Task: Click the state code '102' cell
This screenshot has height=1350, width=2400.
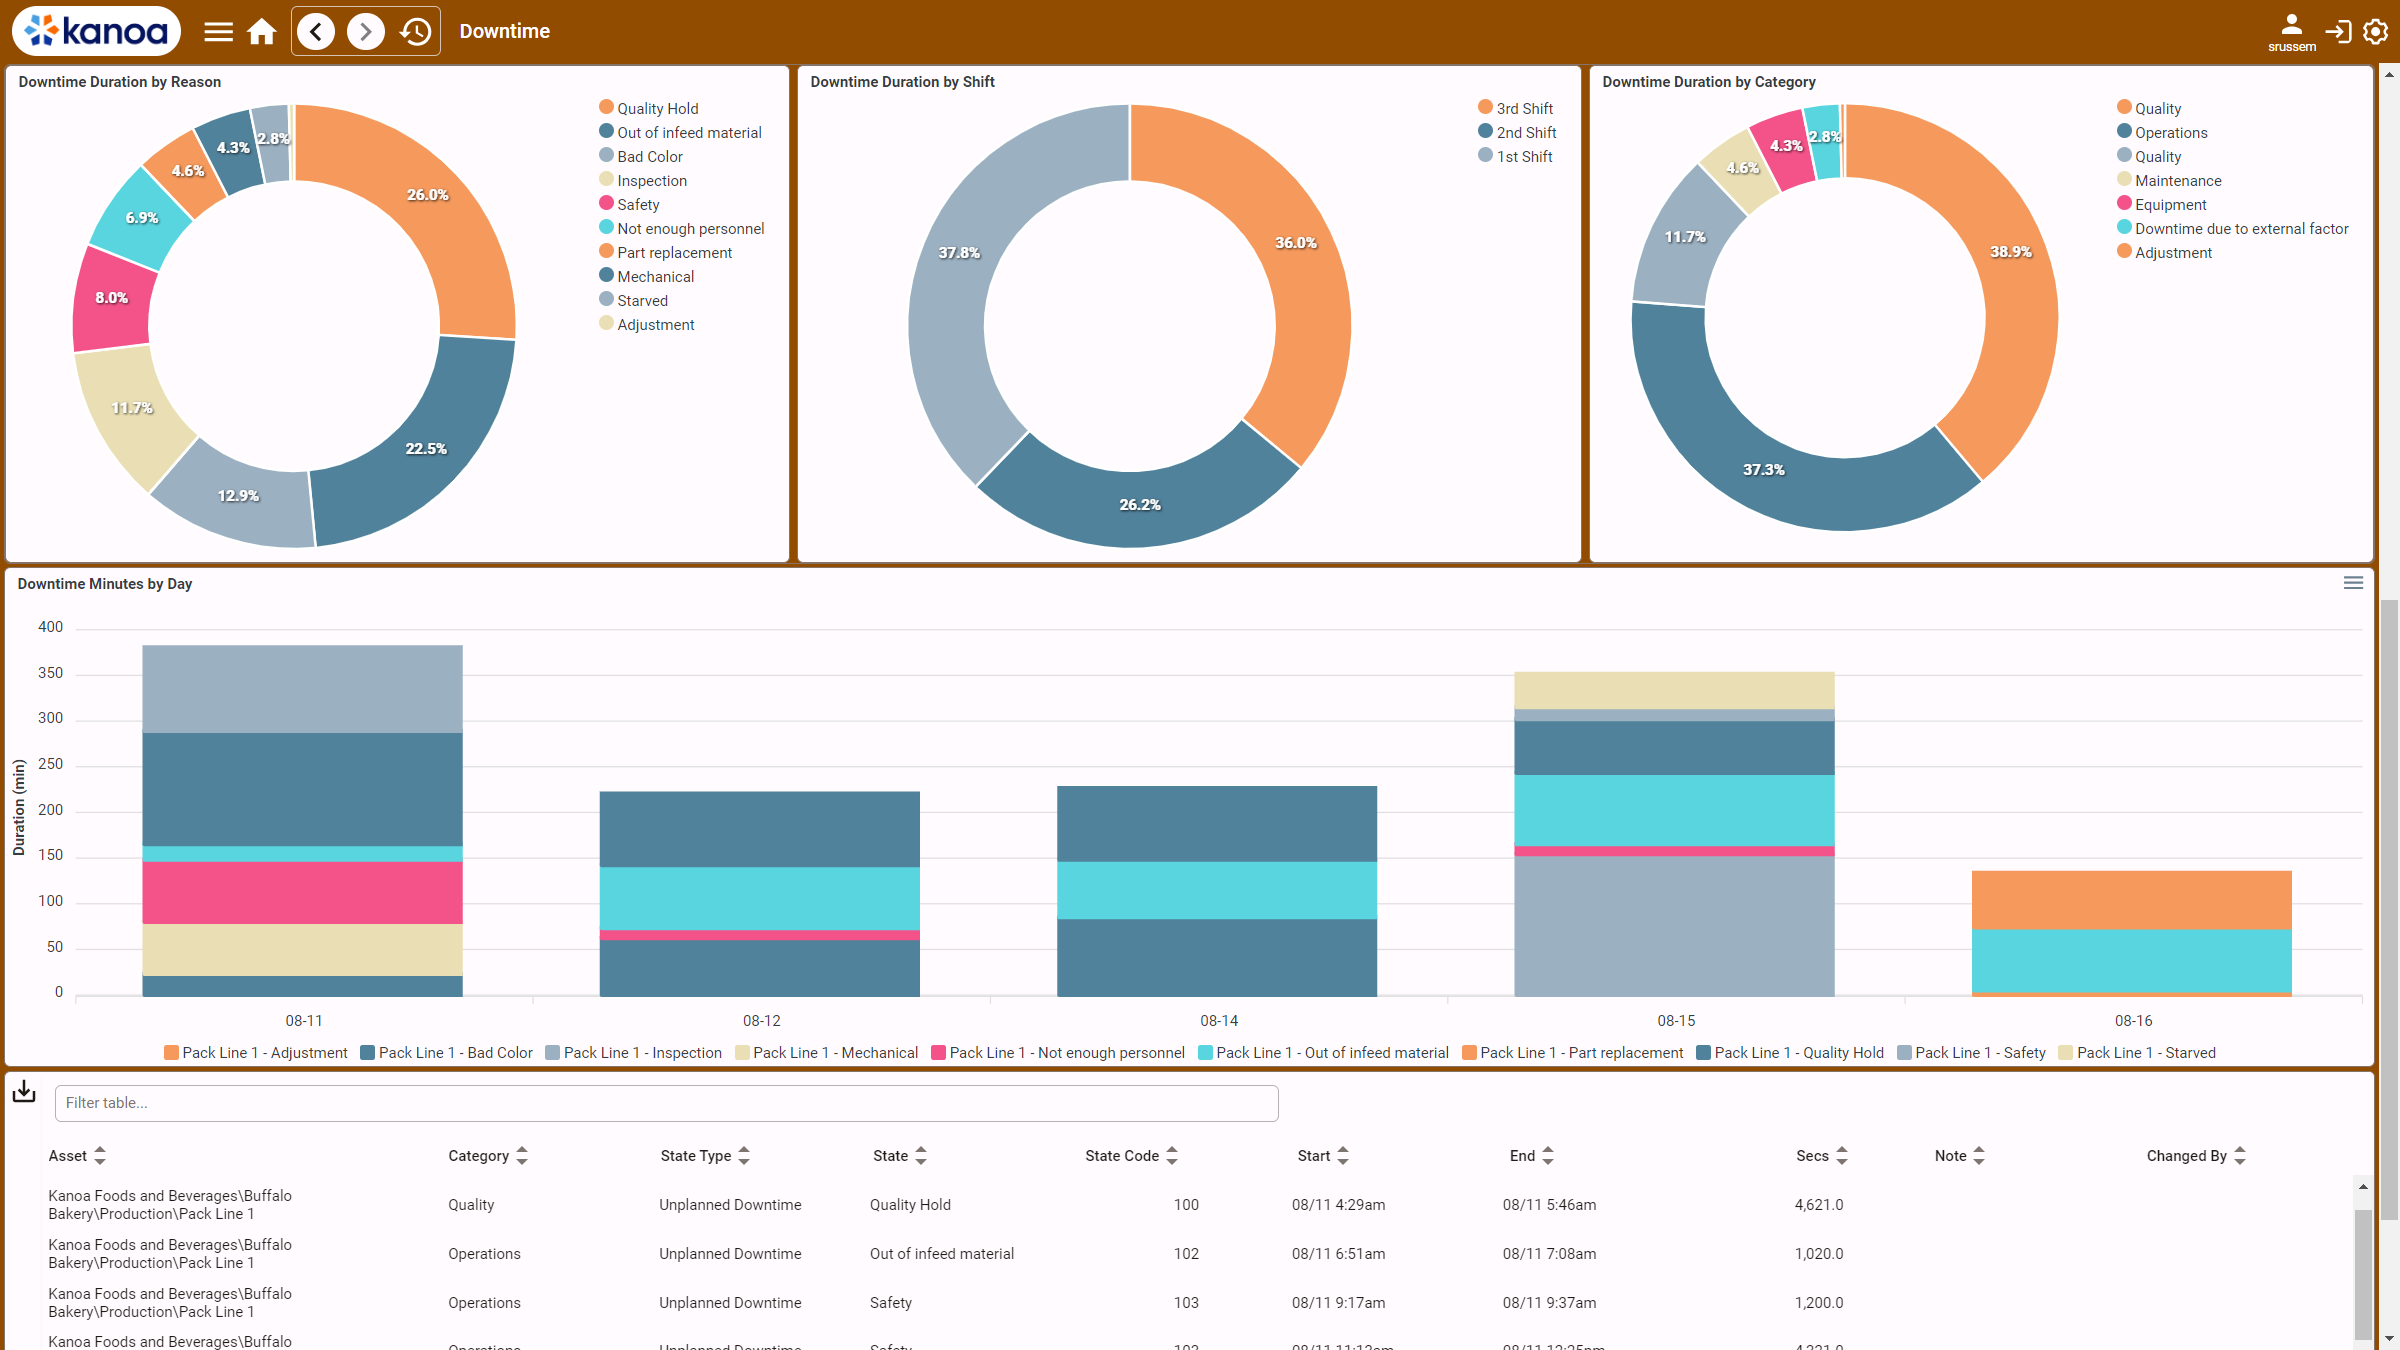Action: click(x=1186, y=1254)
